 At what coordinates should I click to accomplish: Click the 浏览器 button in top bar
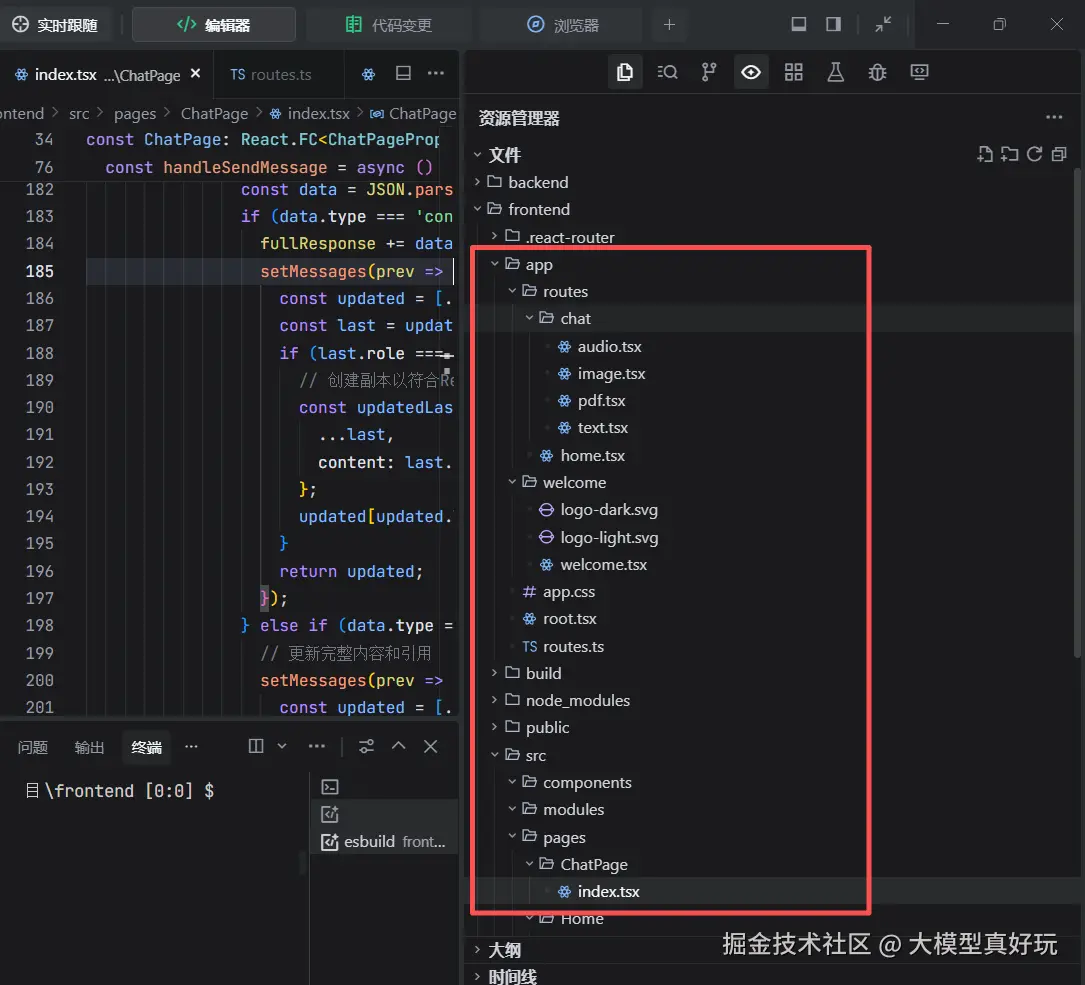564,25
